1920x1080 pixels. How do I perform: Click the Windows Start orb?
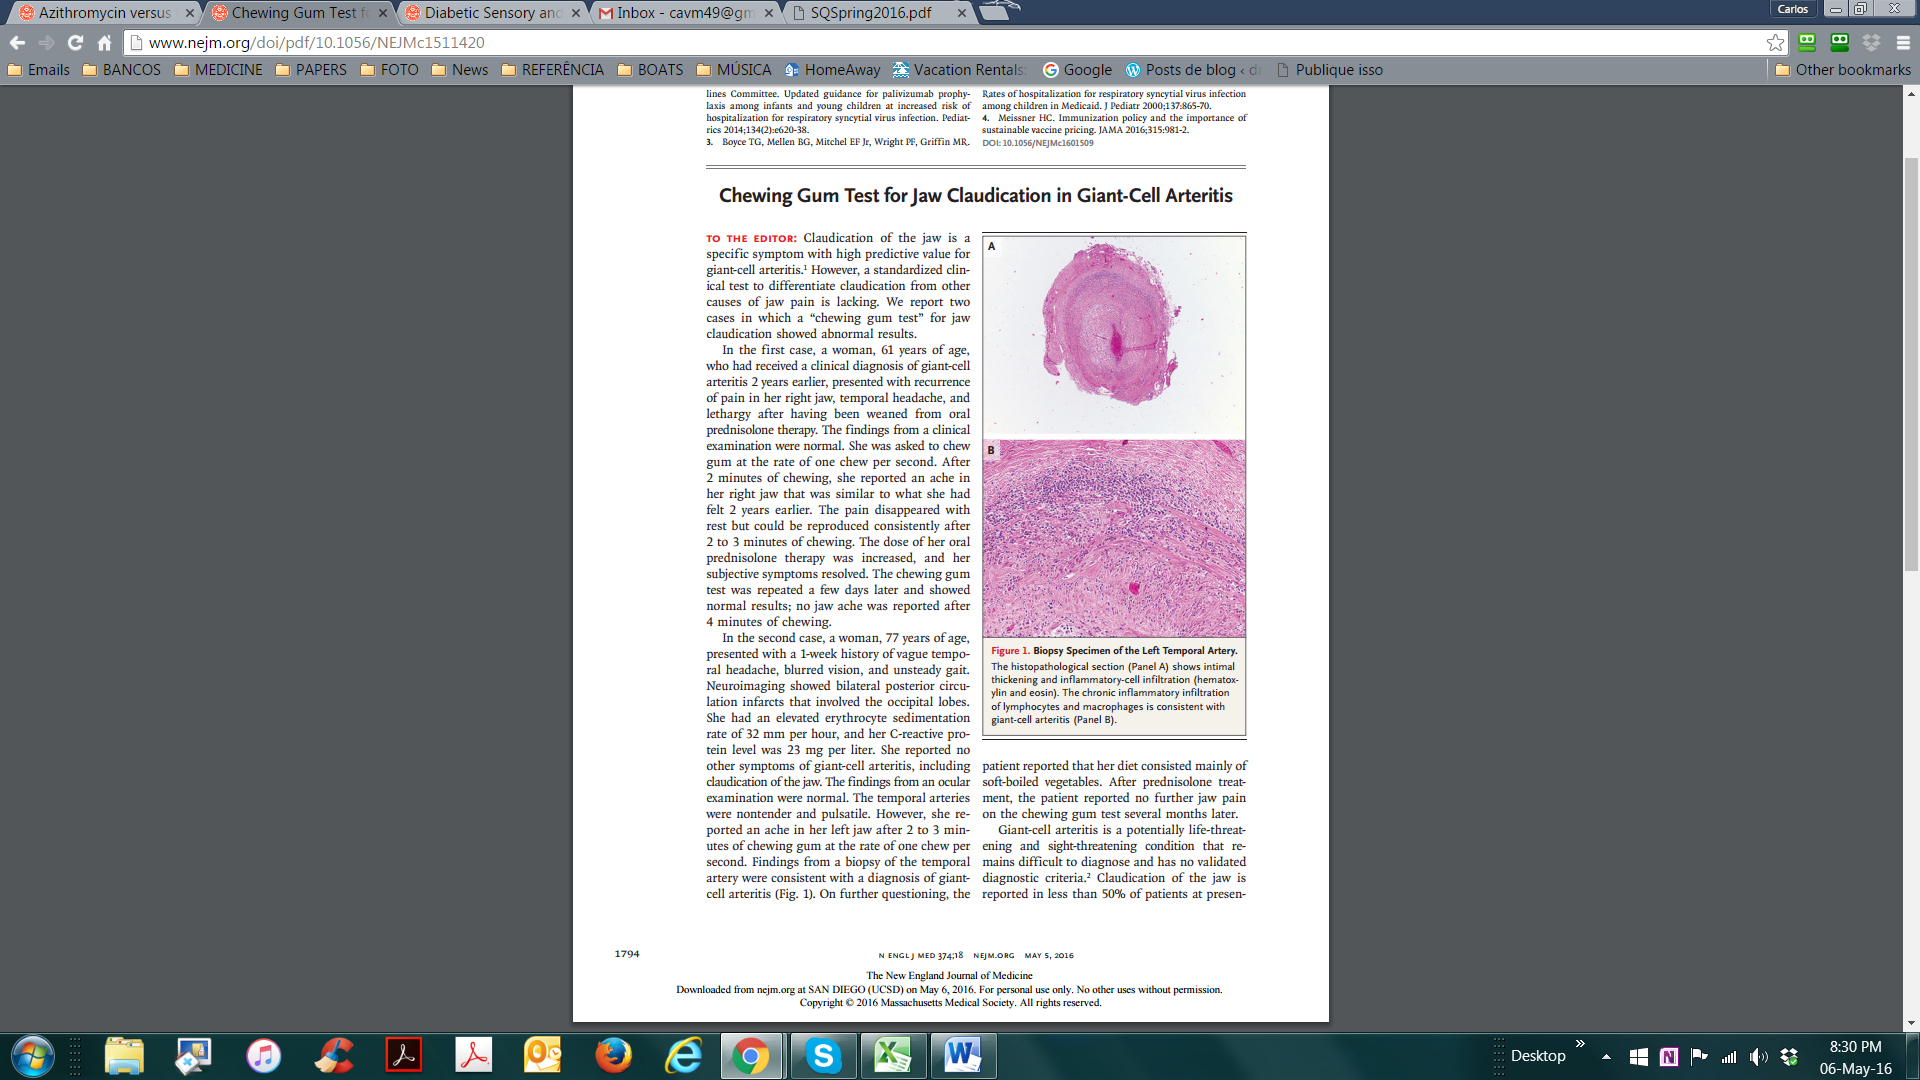[32, 1056]
